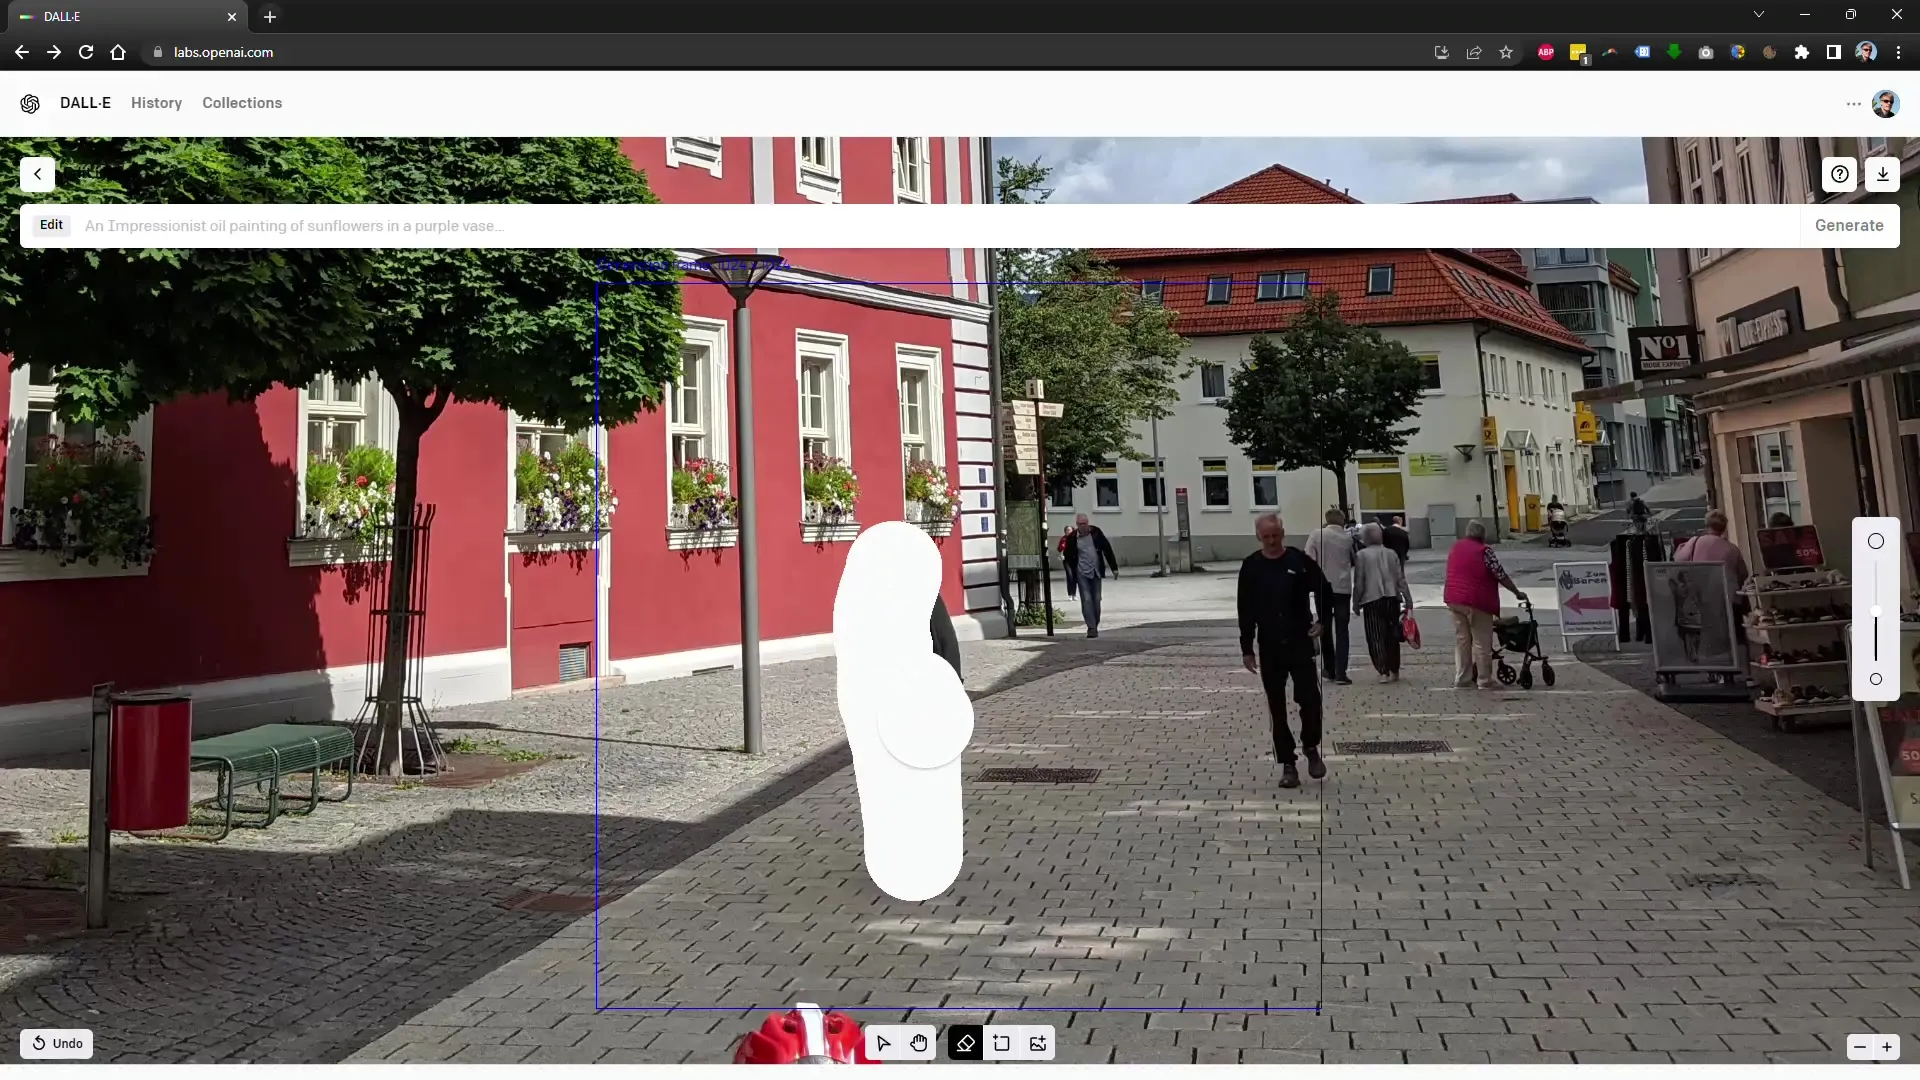Click the upload image tool
The image size is (1920, 1080).
(1038, 1044)
